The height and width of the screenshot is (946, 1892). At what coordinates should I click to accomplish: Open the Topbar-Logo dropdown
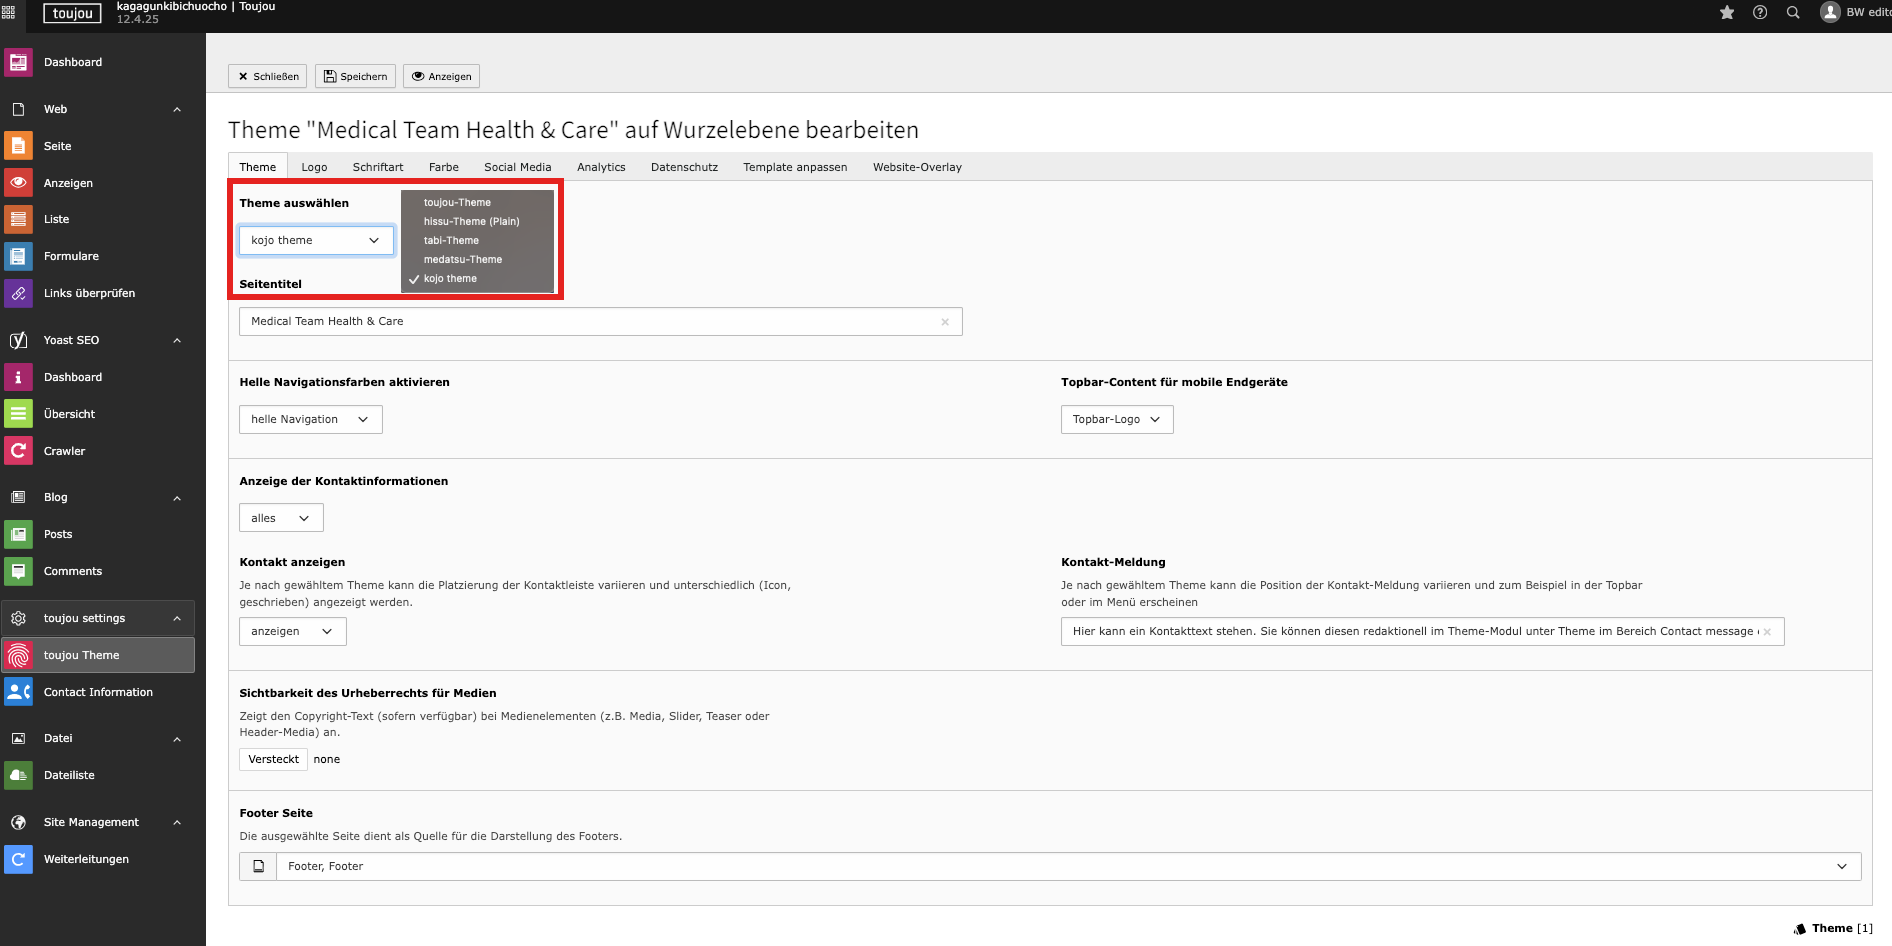point(1116,419)
